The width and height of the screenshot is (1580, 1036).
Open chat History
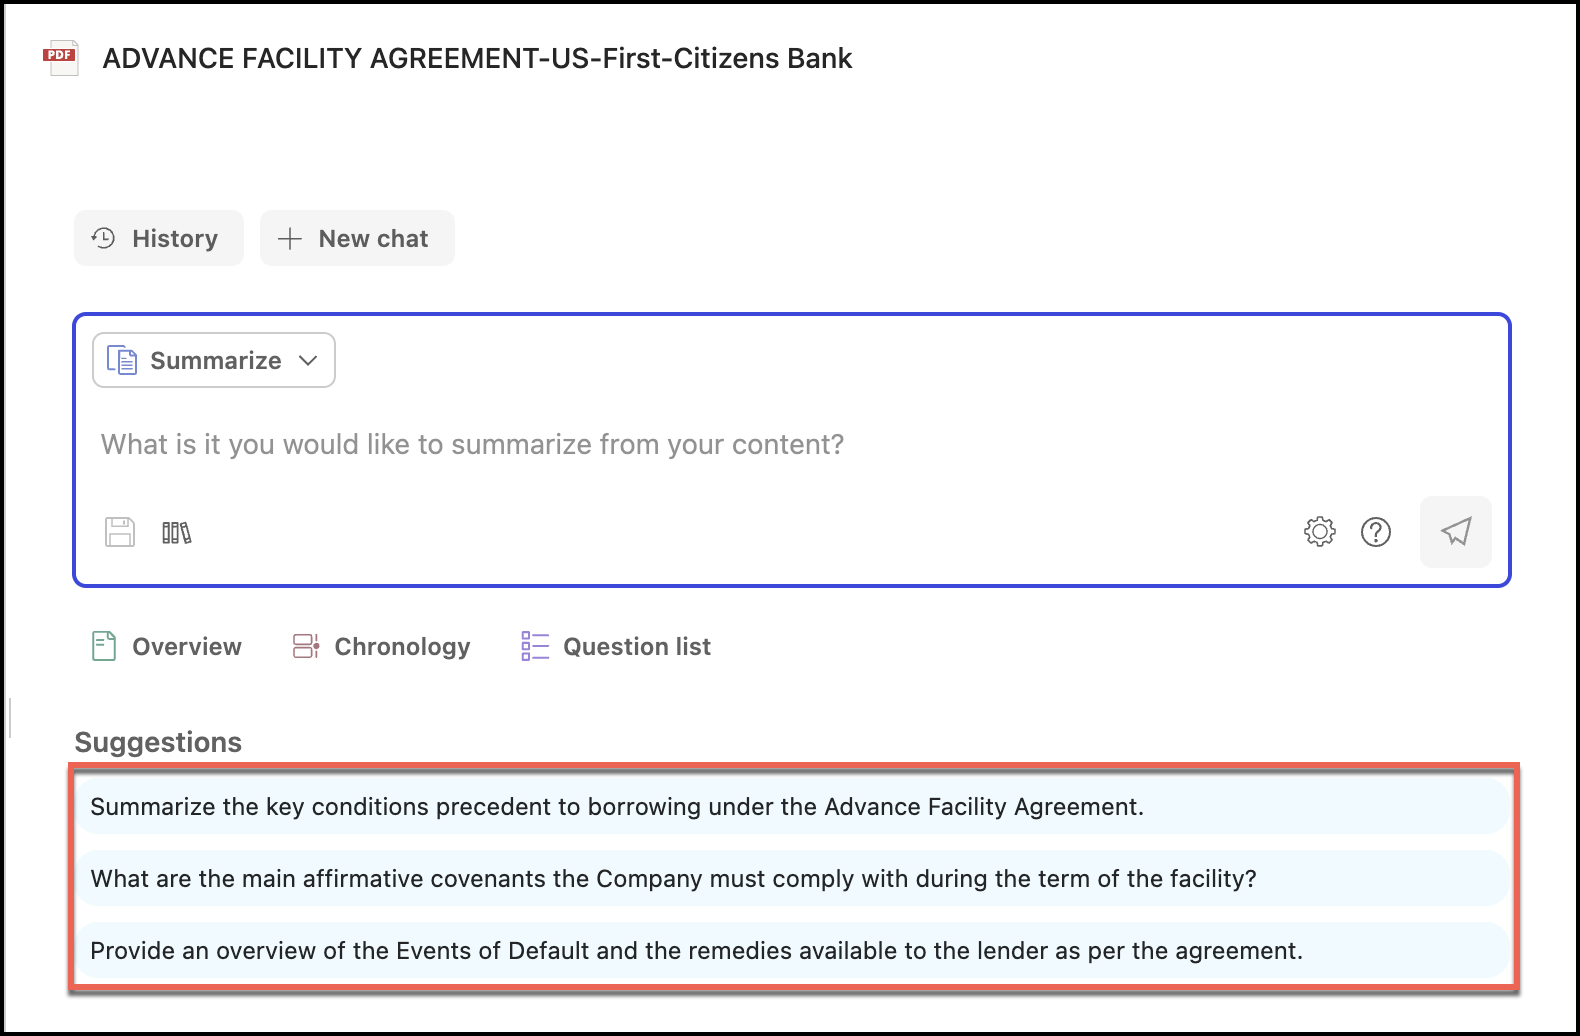(159, 238)
